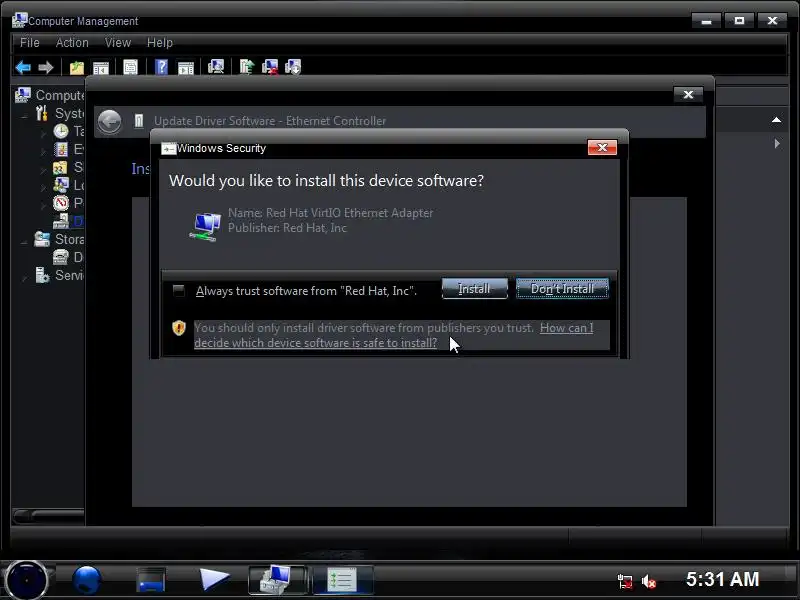Open the Start orb
Image resolution: width=800 pixels, height=600 pixels.
(x=26, y=581)
